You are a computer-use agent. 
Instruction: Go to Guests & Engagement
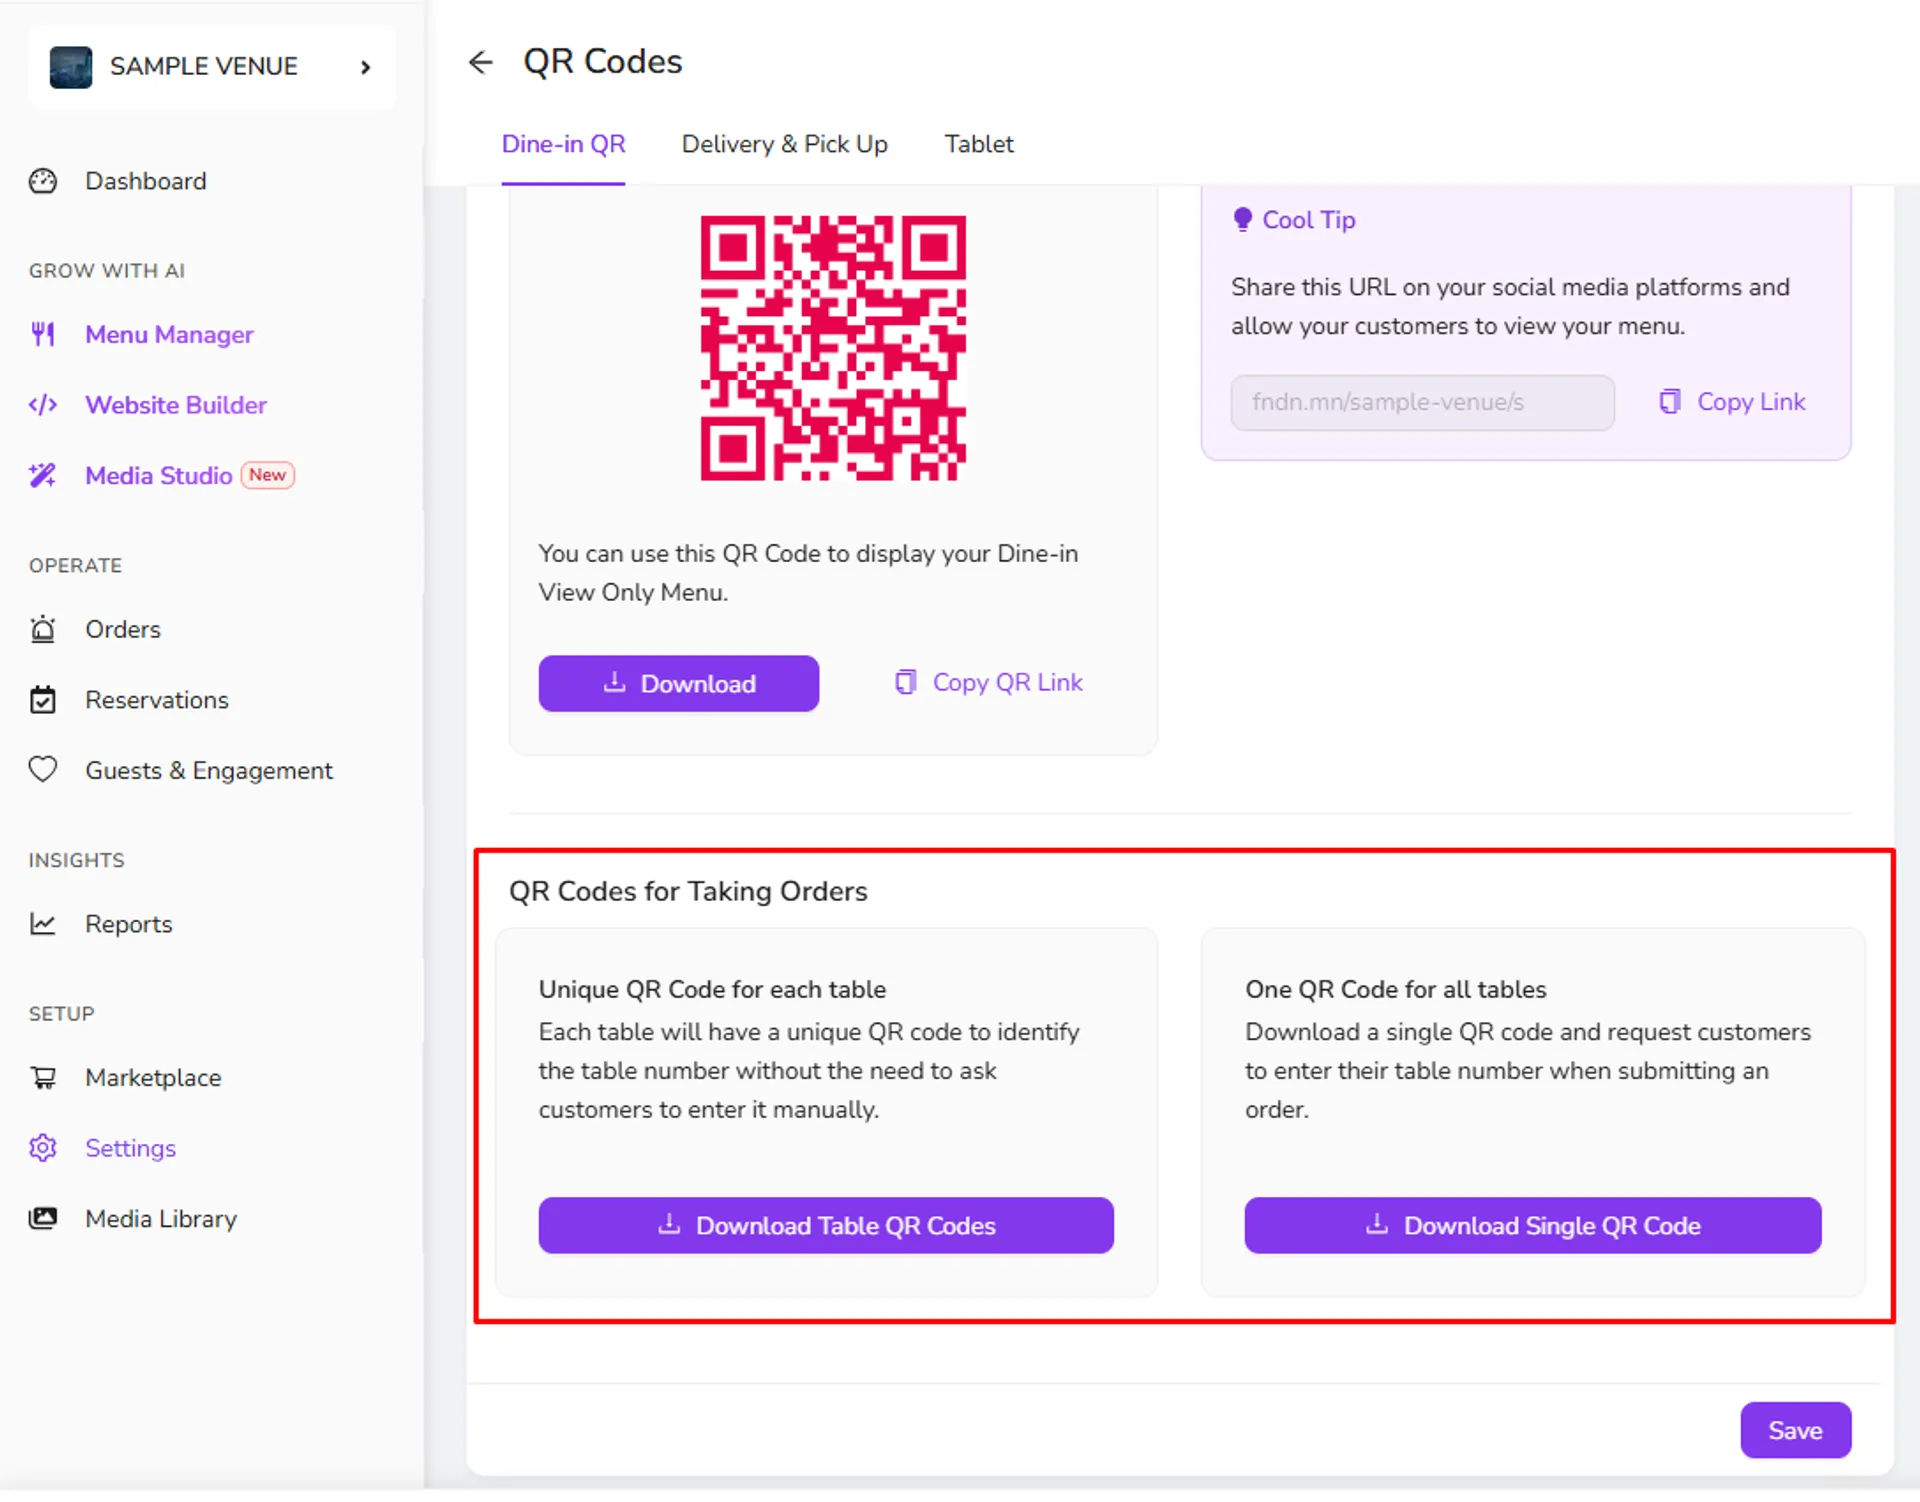point(208,770)
